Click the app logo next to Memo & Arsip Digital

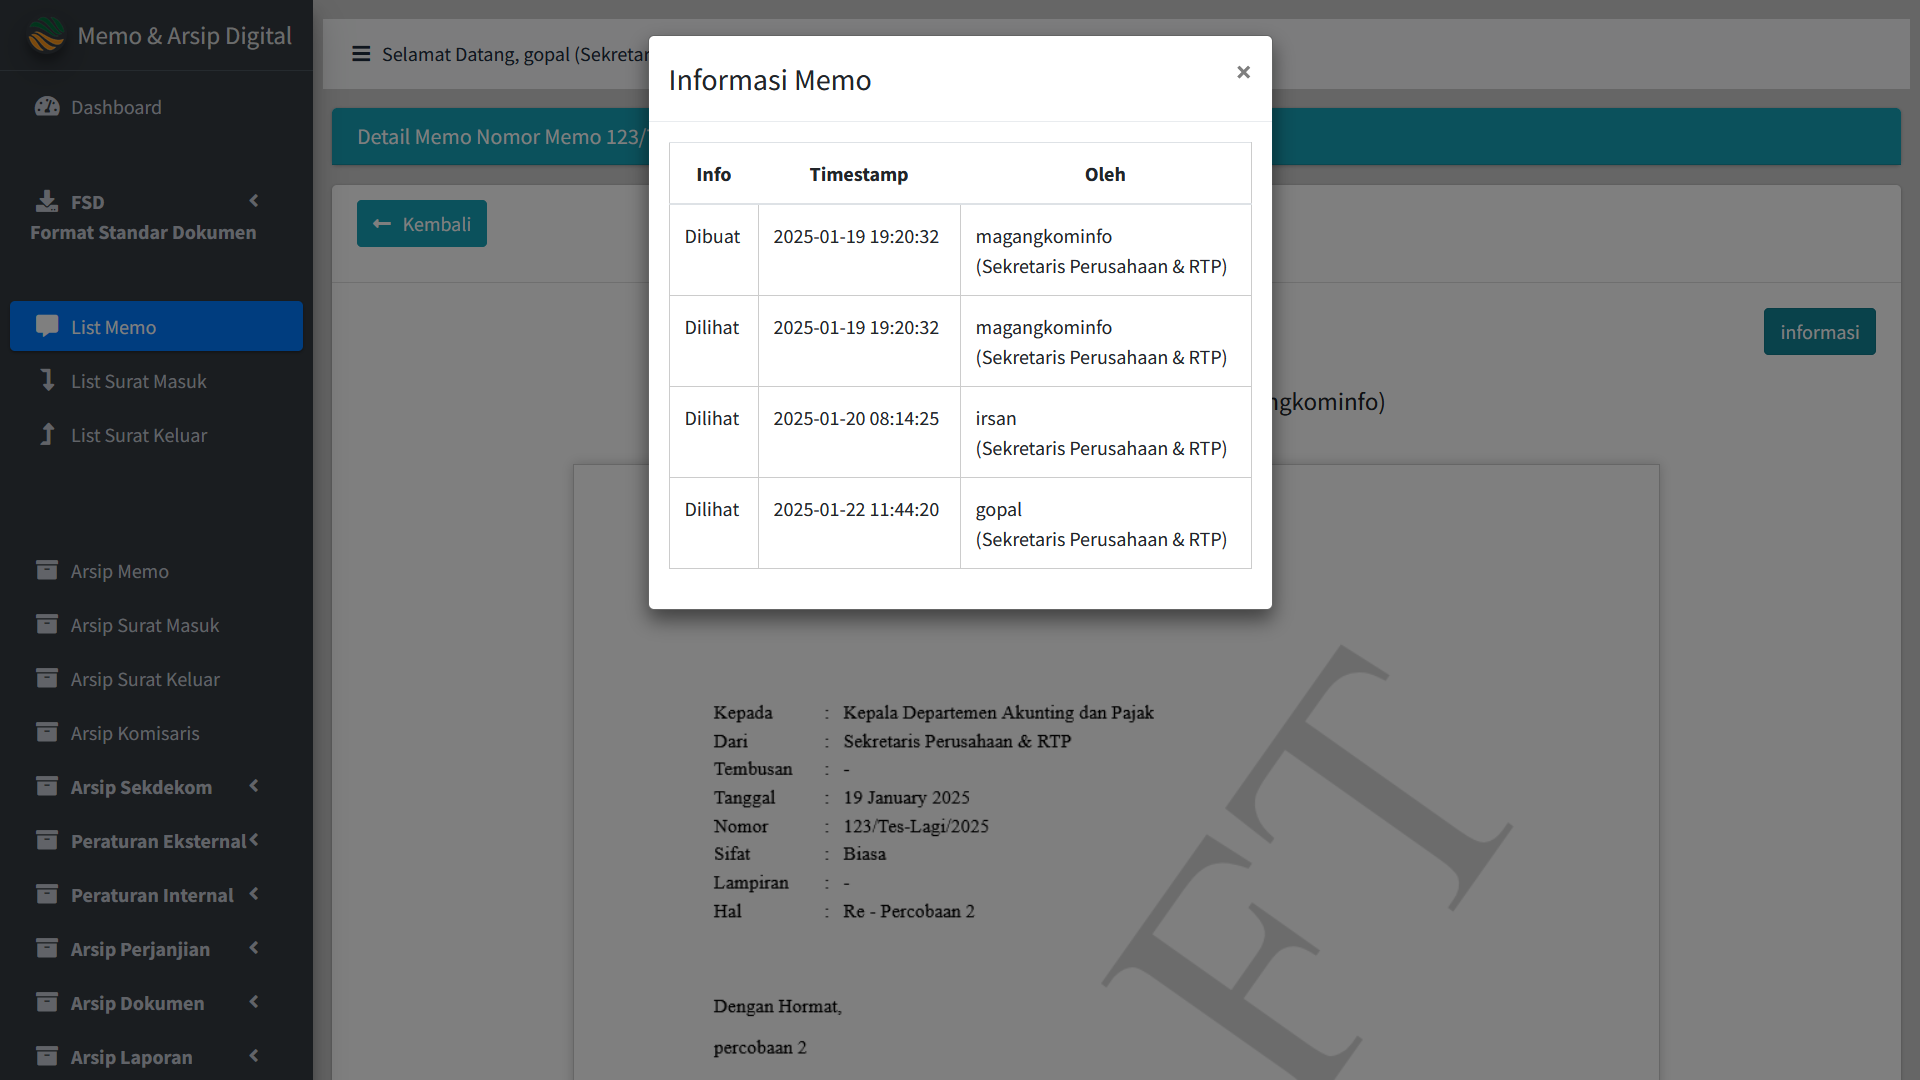click(46, 35)
